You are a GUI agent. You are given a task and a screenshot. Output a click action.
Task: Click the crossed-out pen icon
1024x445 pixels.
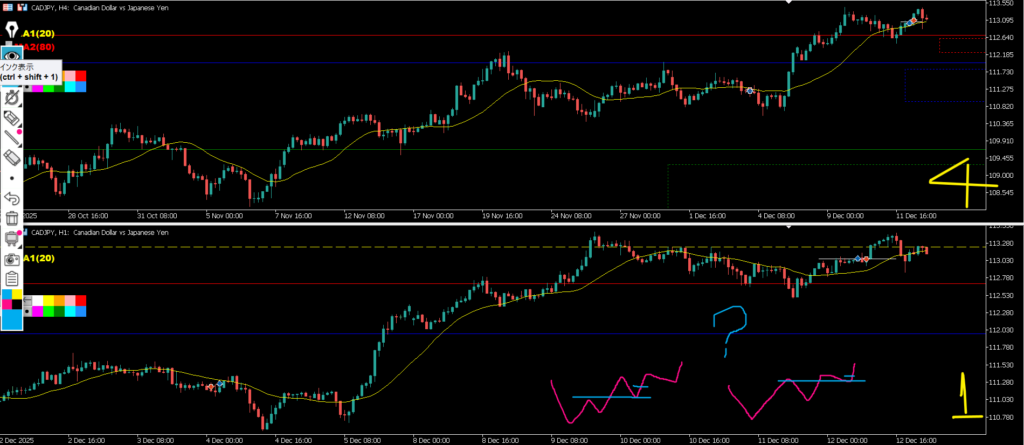(12, 98)
